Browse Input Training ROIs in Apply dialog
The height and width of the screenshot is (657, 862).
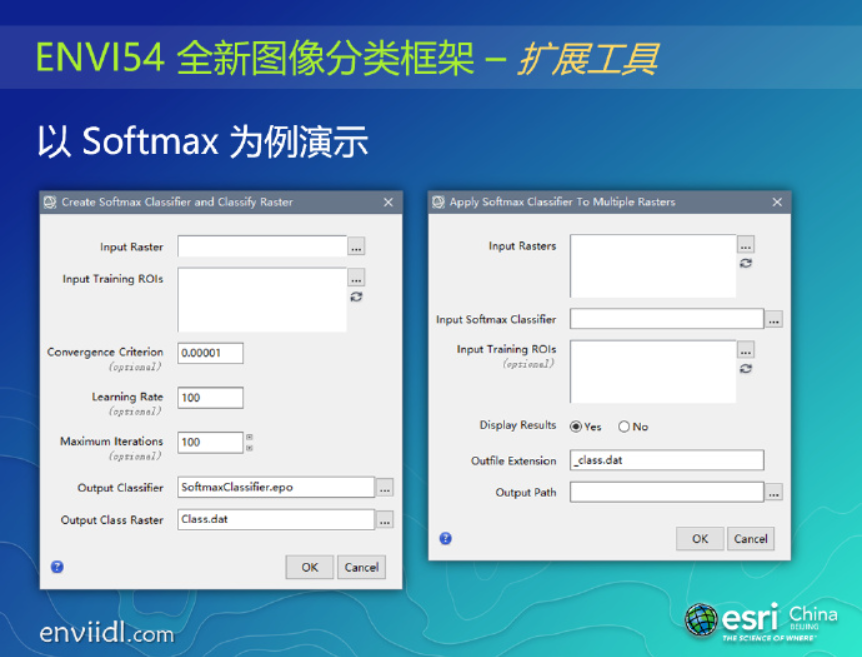coord(745,350)
